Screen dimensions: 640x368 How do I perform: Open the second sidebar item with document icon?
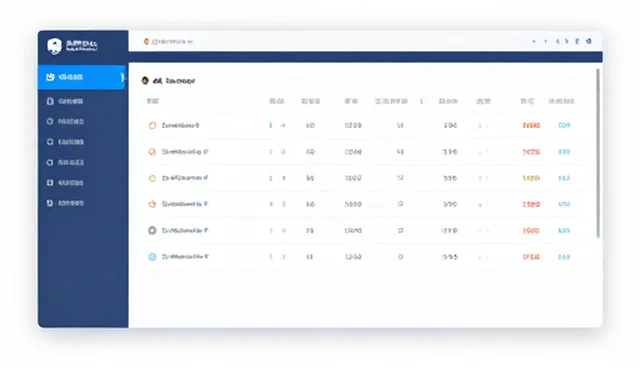pos(65,101)
